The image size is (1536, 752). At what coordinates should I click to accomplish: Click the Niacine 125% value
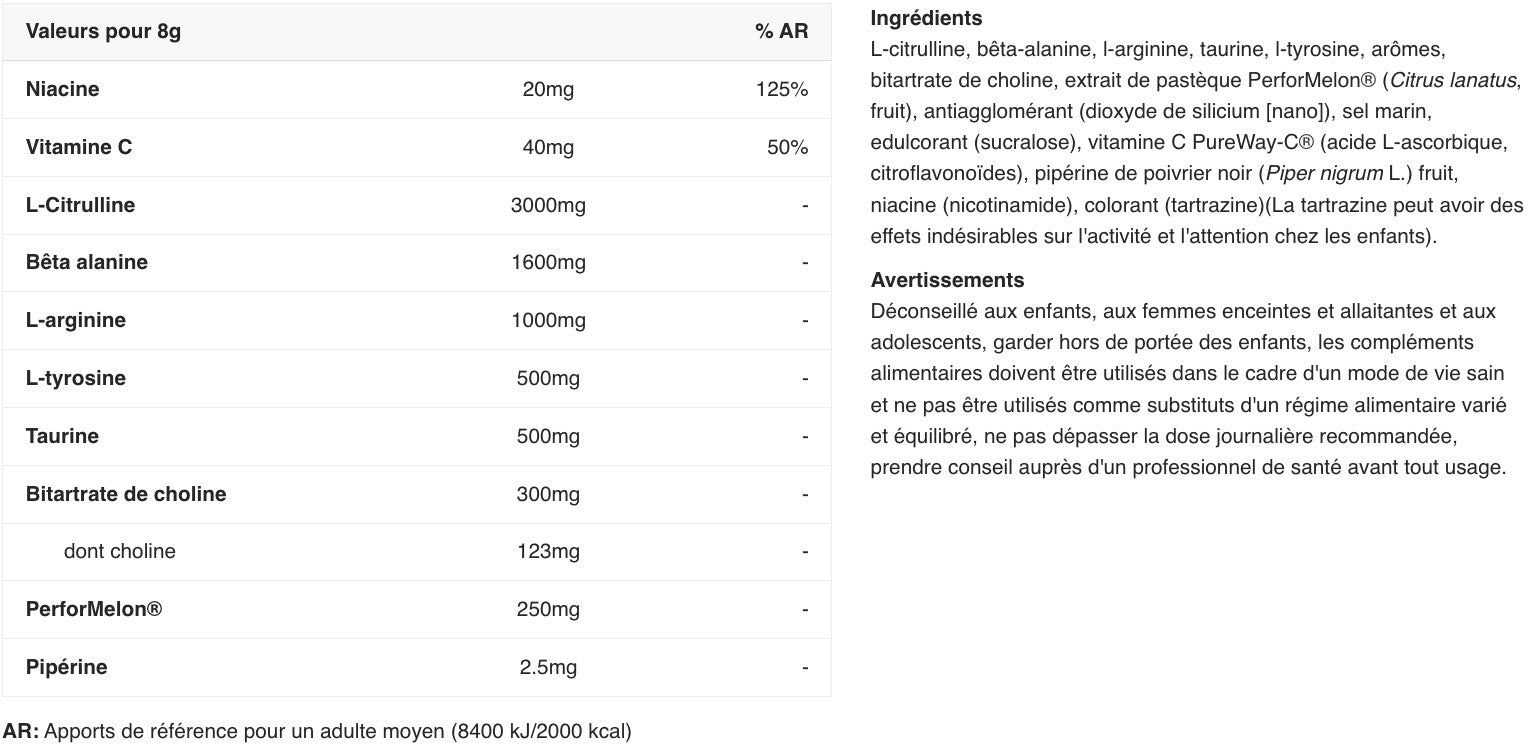point(782,89)
